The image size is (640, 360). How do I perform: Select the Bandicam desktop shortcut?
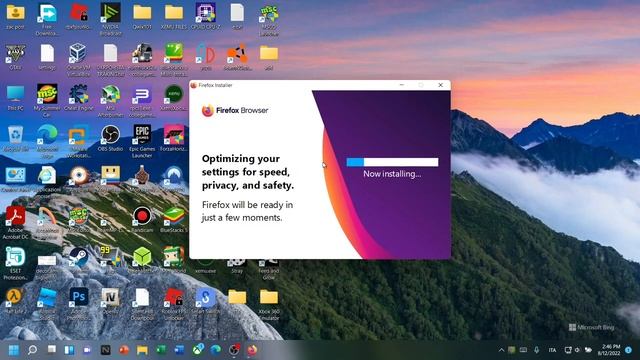[142, 220]
